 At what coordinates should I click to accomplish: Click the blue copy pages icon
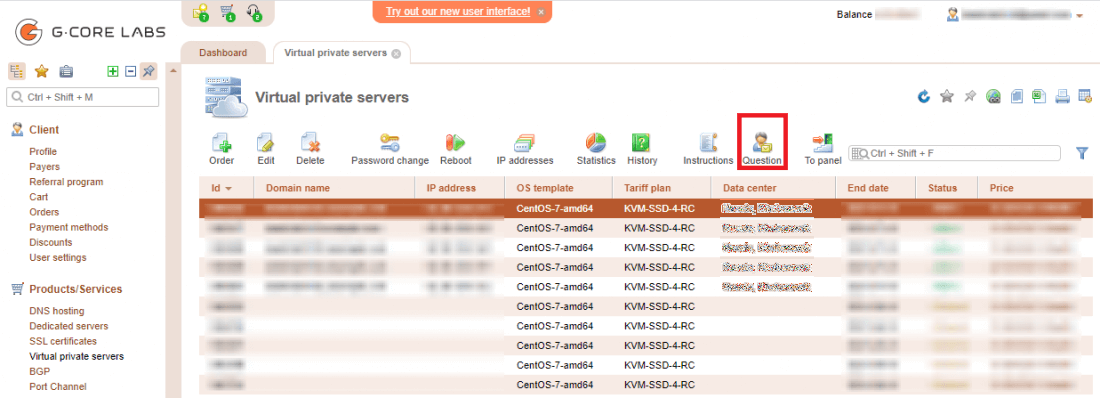(x=1017, y=97)
